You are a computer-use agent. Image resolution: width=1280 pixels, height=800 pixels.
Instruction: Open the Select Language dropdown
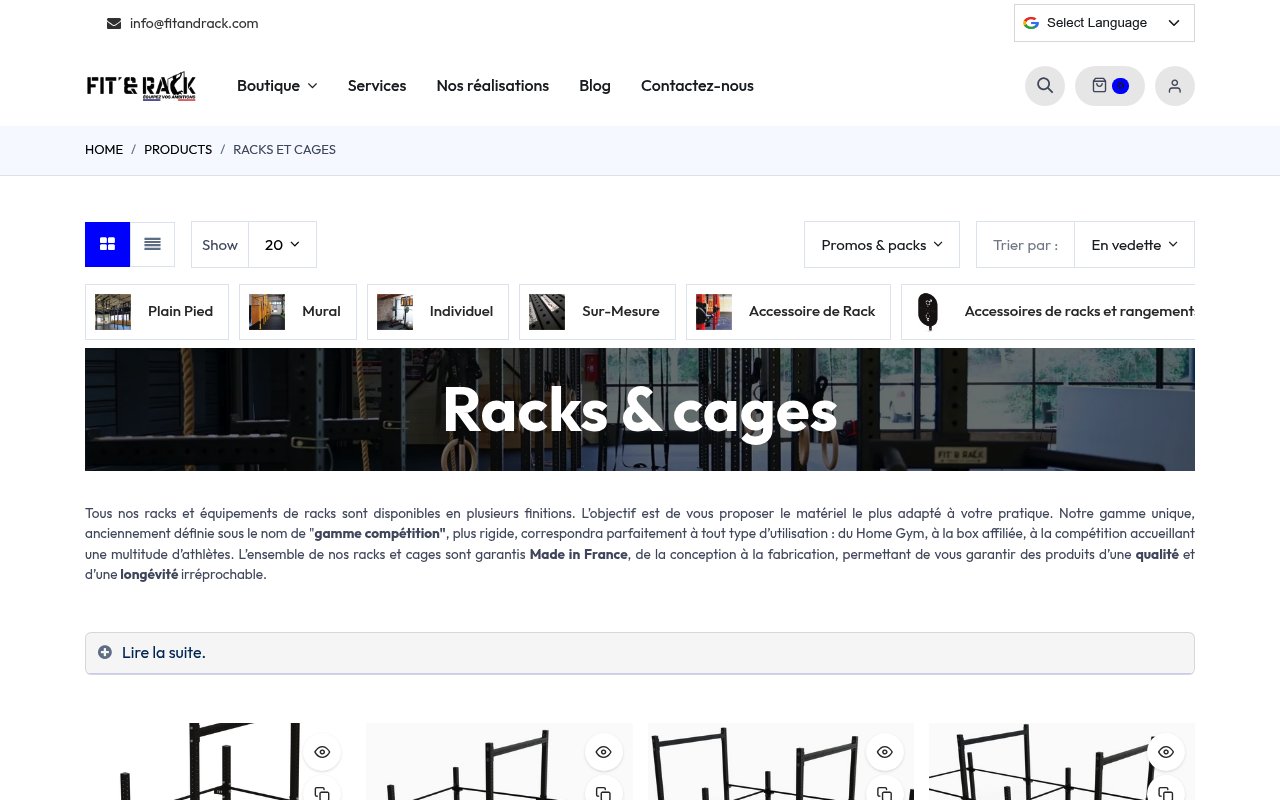pos(1104,23)
